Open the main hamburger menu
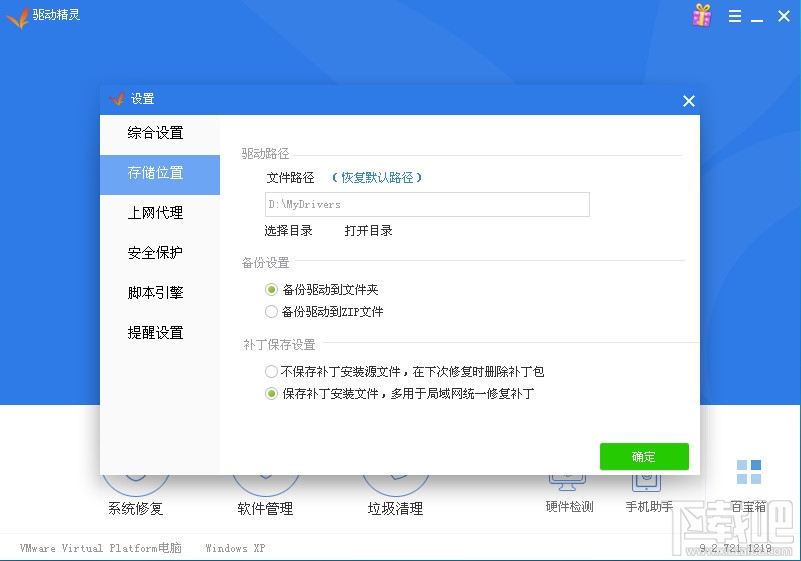Screen dimensions: 801x561 [x=735, y=16]
